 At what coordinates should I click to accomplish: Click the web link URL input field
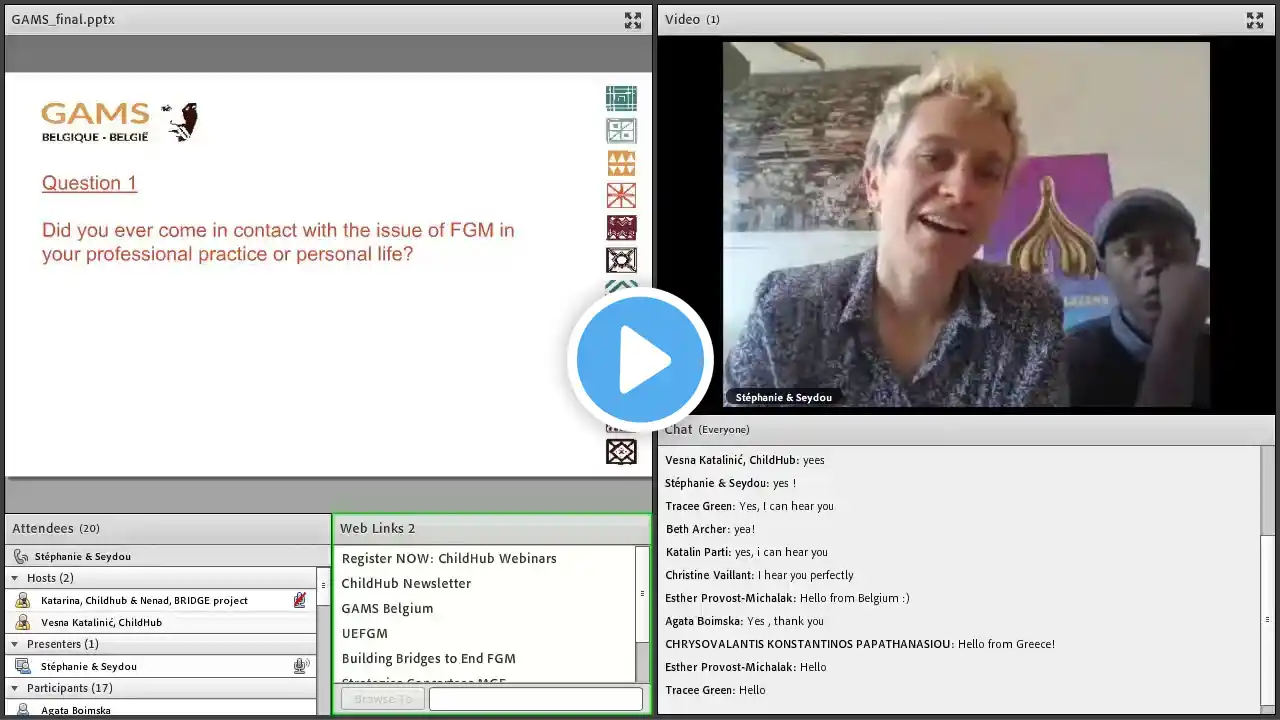[x=536, y=699]
